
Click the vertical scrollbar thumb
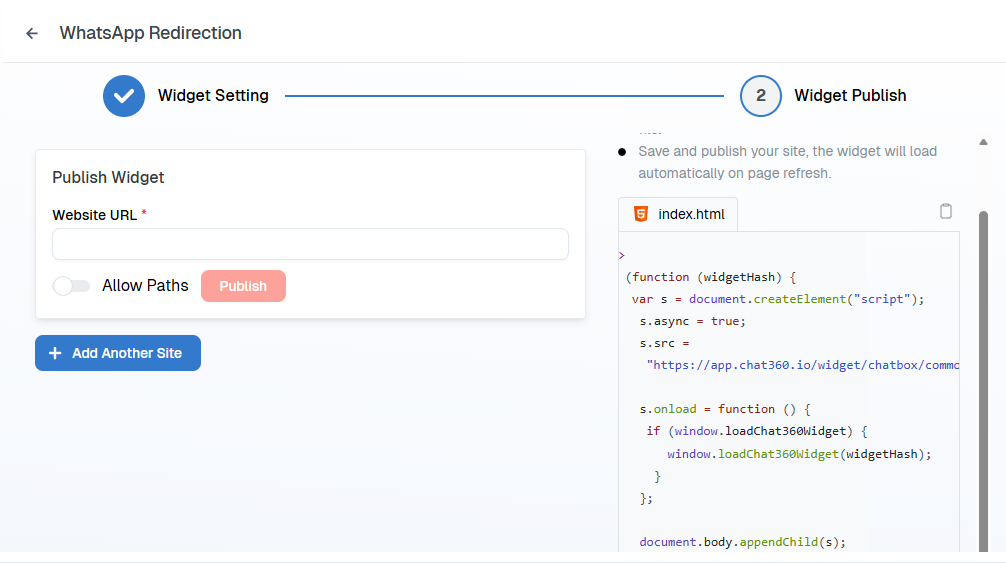(x=983, y=381)
